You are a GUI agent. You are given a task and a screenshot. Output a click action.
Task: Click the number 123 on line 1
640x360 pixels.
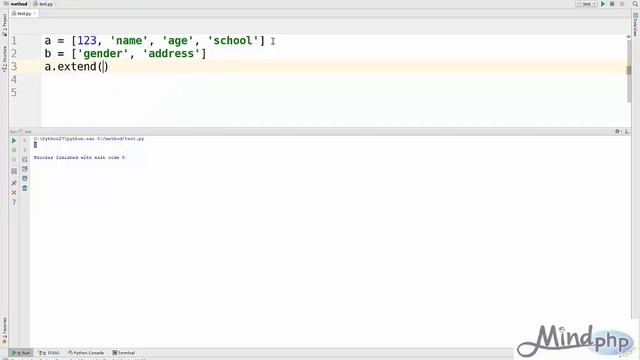pos(87,41)
